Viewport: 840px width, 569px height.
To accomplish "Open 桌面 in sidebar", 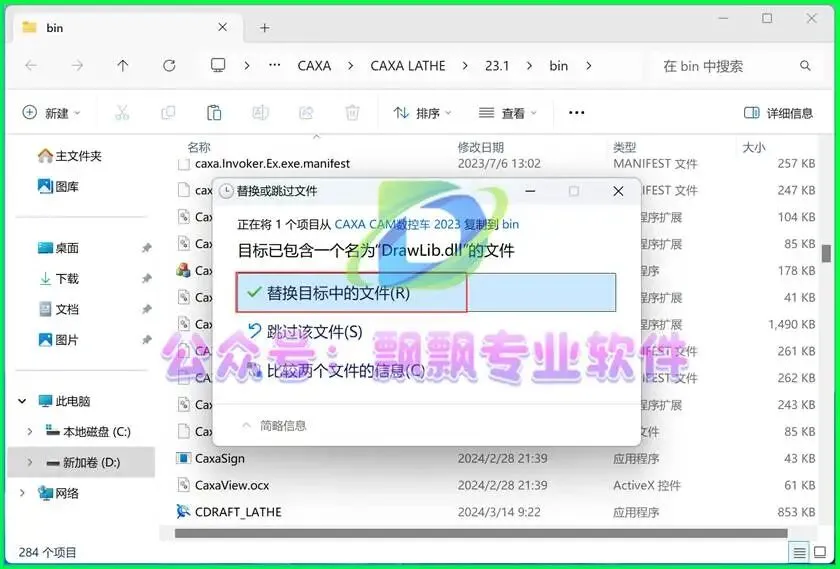I will pos(58,248).
